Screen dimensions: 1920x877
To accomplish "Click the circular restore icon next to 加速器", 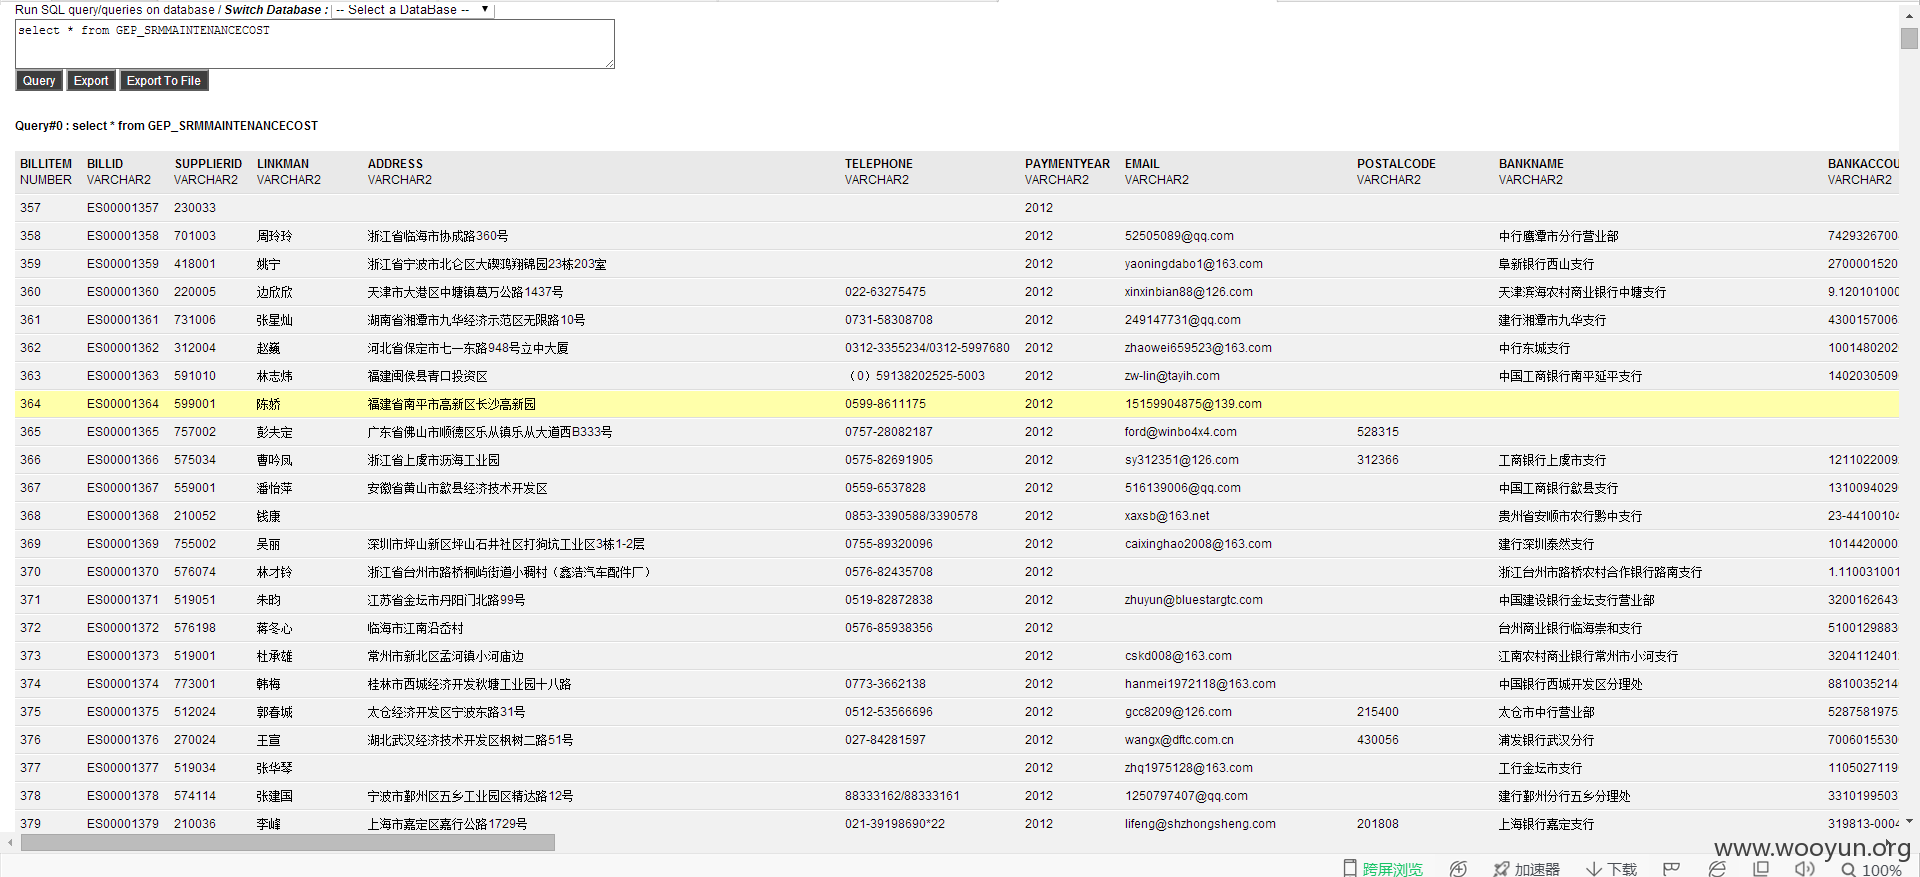I will tap(1458, 869).
